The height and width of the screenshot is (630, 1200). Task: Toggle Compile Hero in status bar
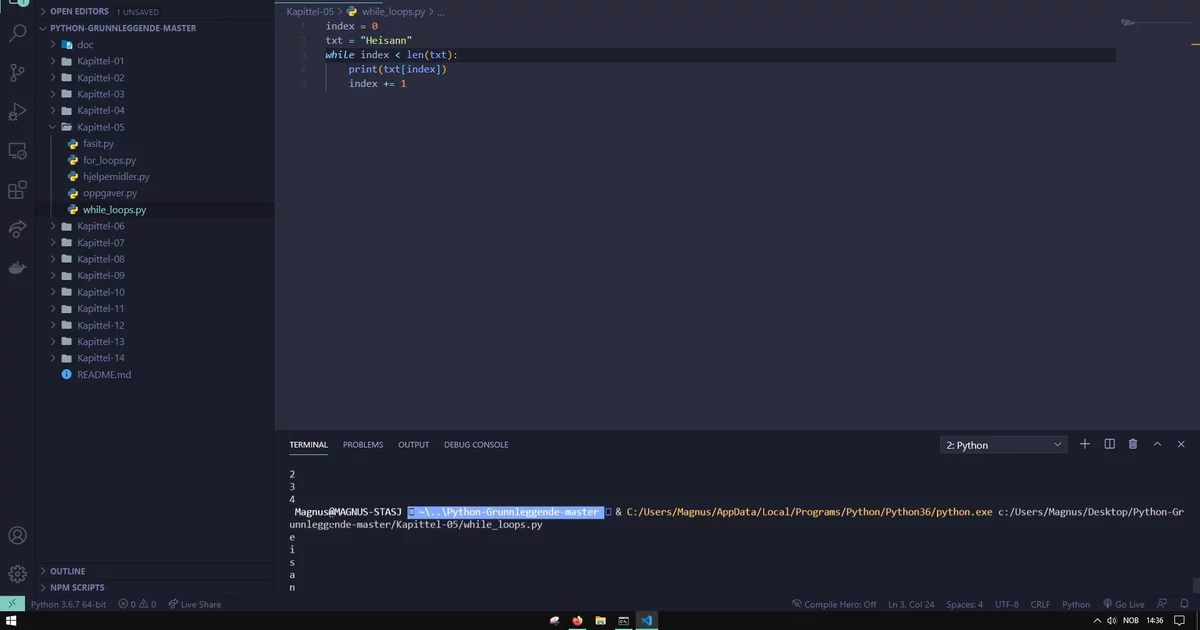tap(834, 604)
